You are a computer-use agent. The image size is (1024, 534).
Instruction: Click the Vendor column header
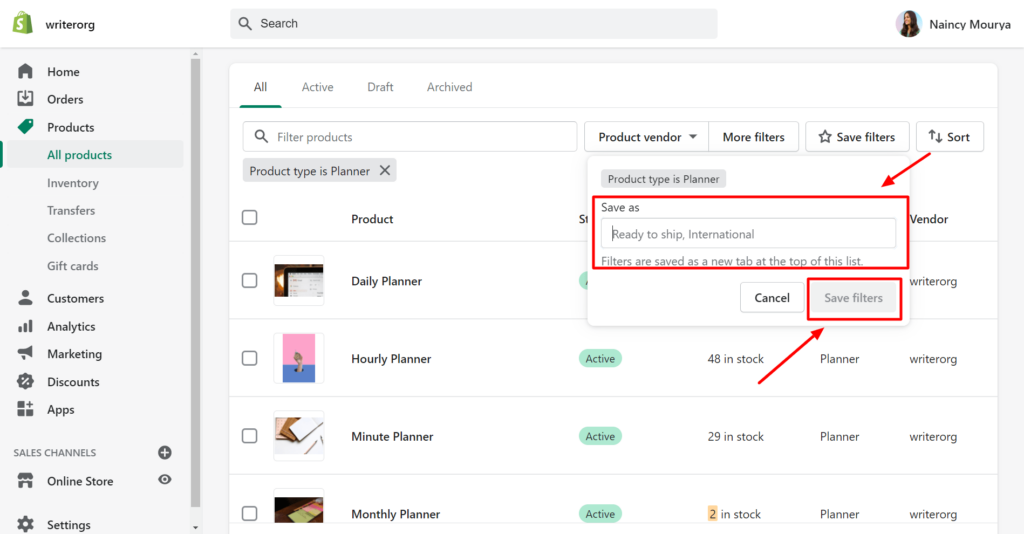929,219
